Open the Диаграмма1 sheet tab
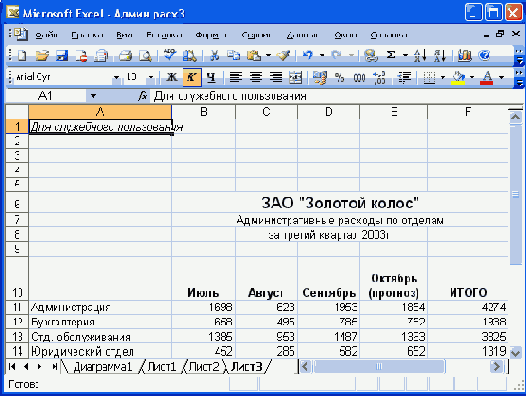The height and width of the screenshot is (396, 526). (102, 366)
